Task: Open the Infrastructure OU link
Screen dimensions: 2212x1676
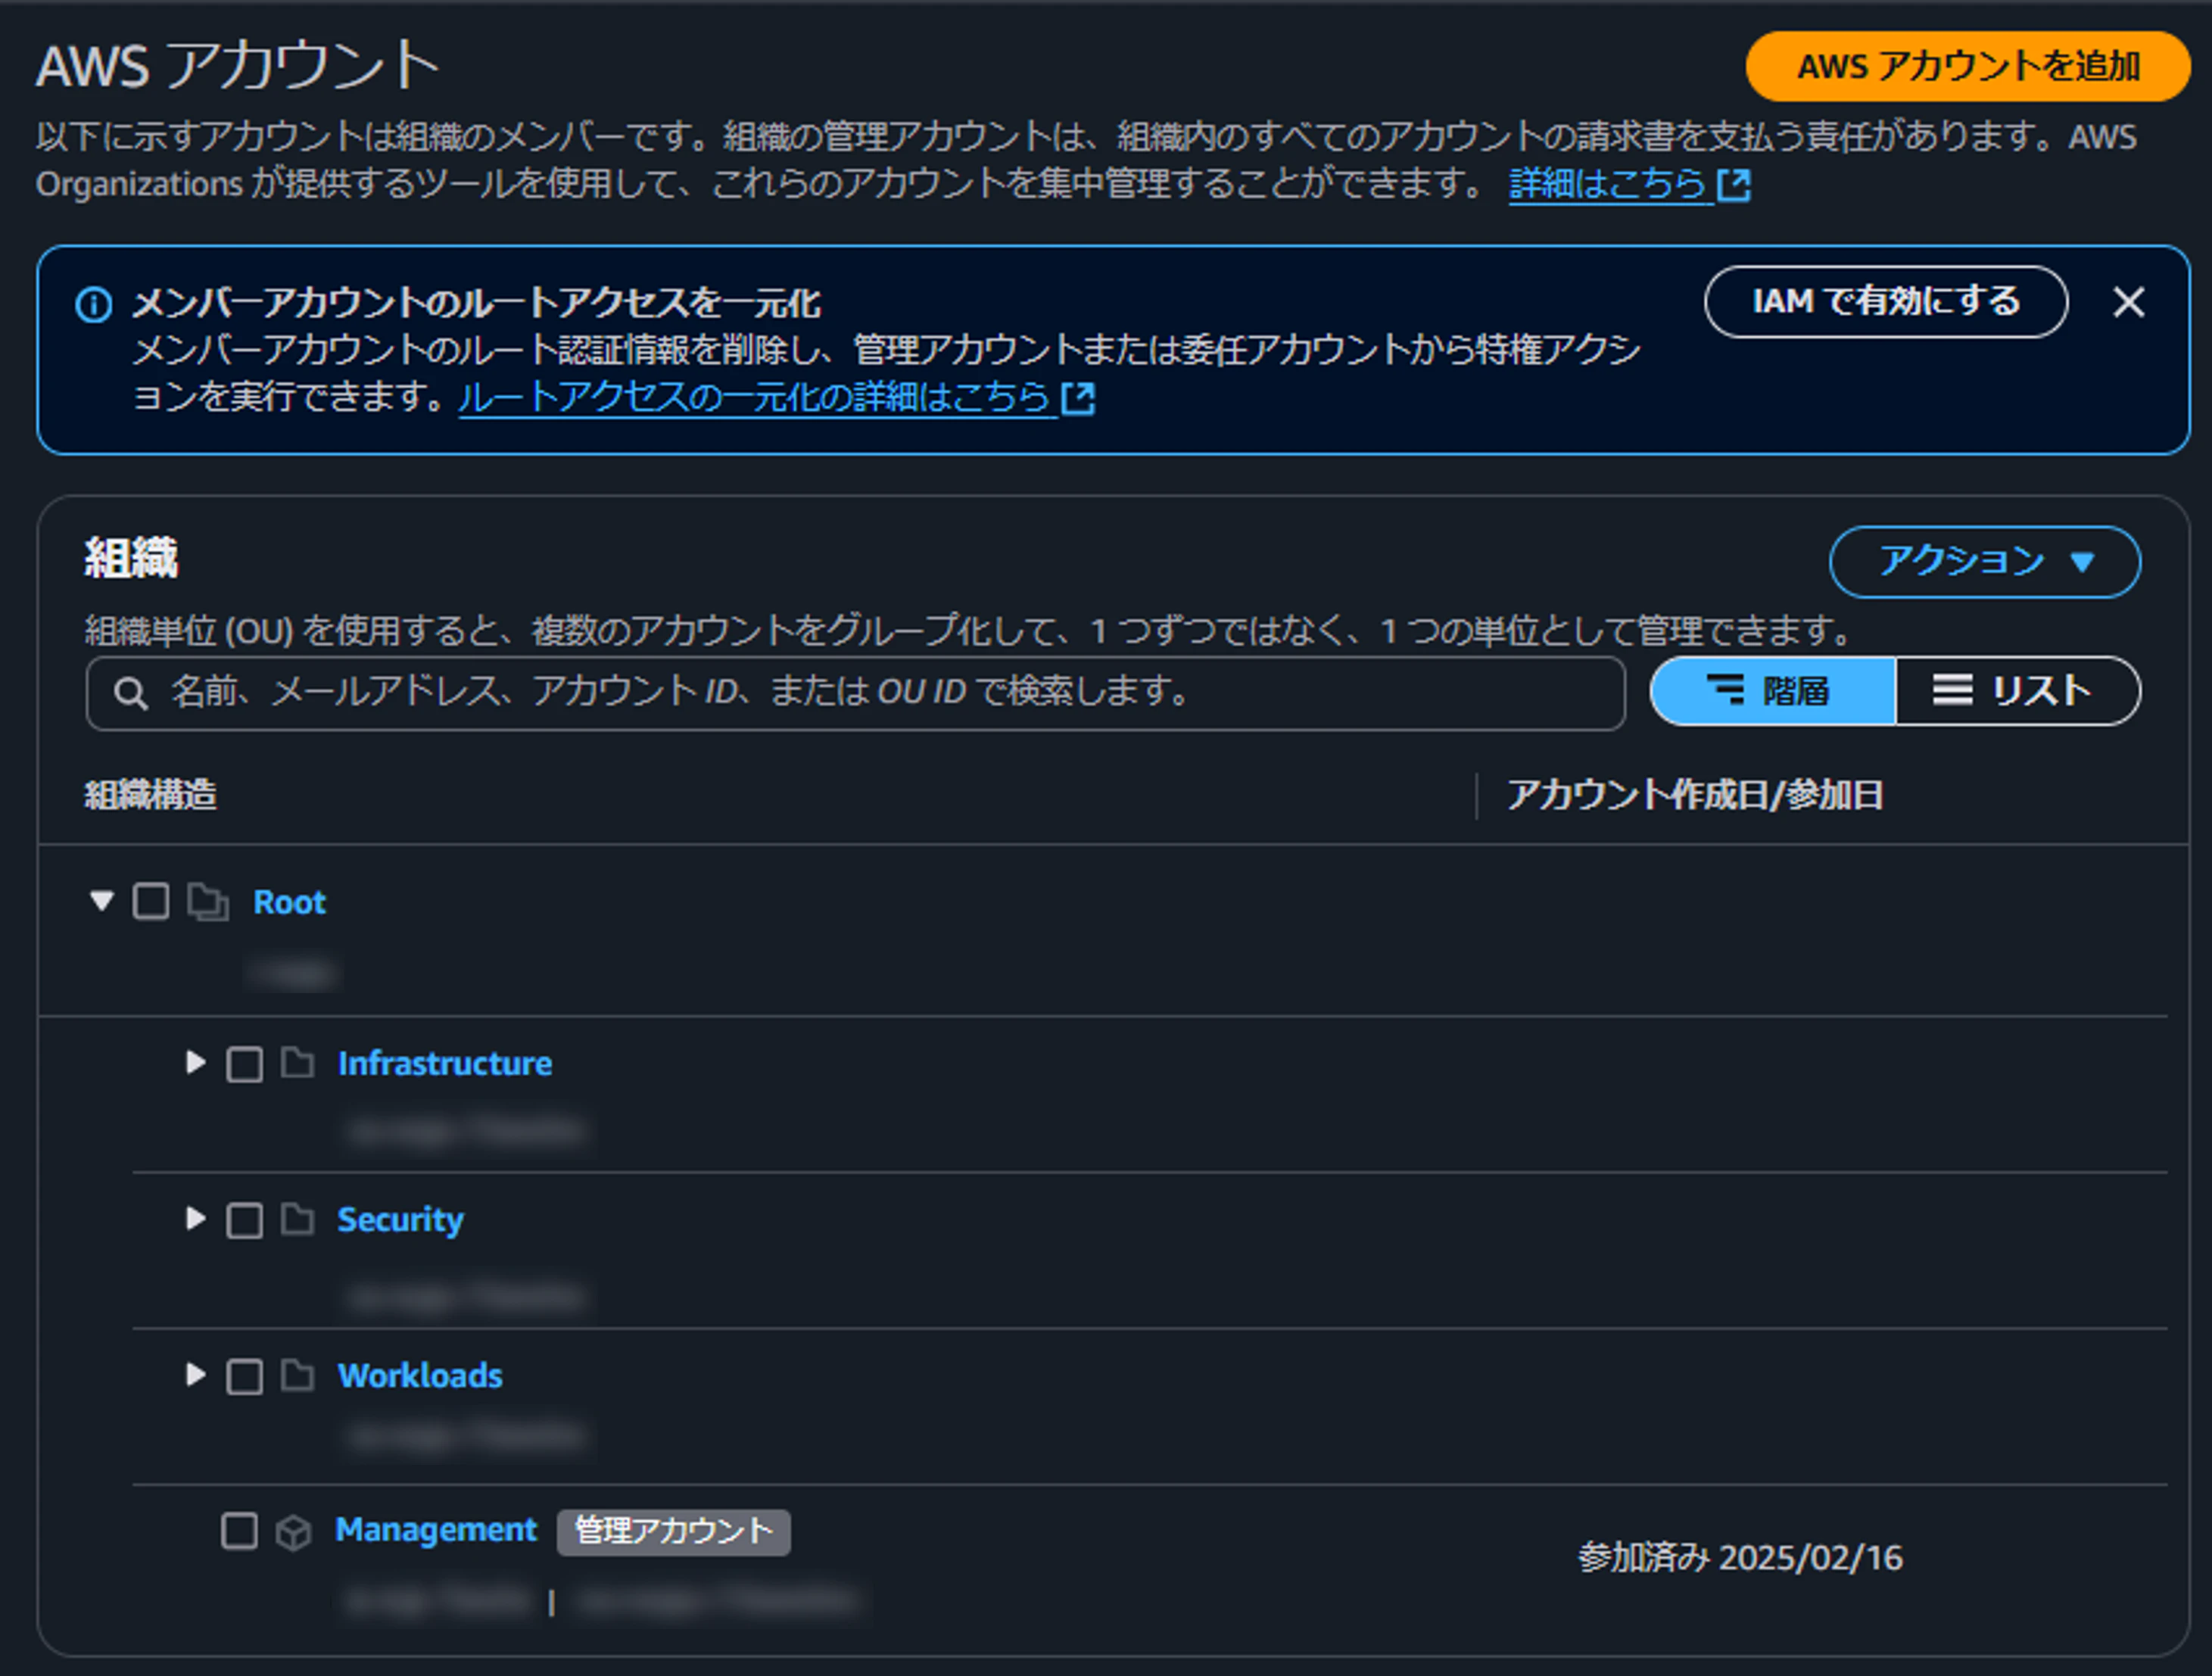Action: pos(445,1064)
